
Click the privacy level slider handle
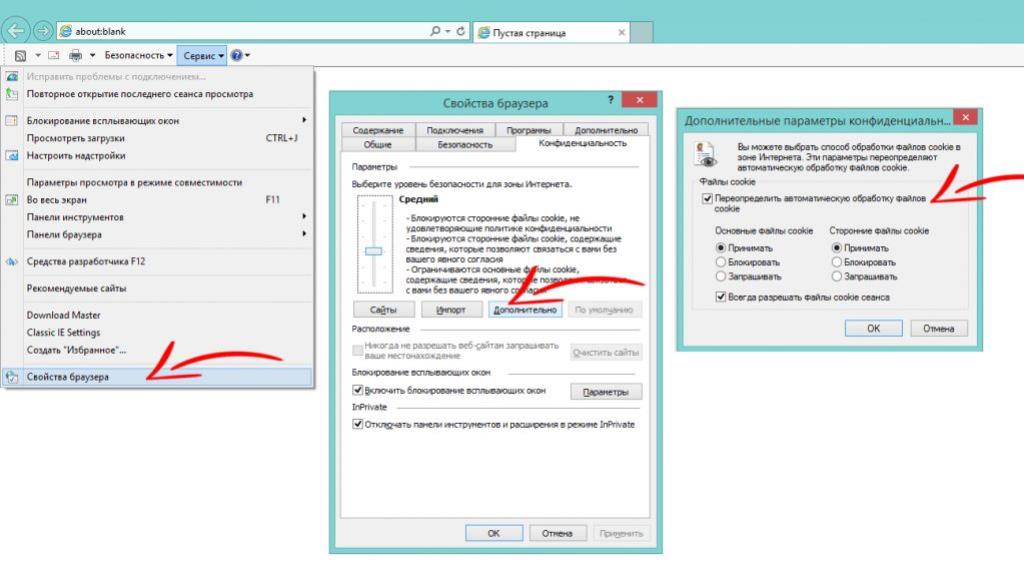[374, 251]
